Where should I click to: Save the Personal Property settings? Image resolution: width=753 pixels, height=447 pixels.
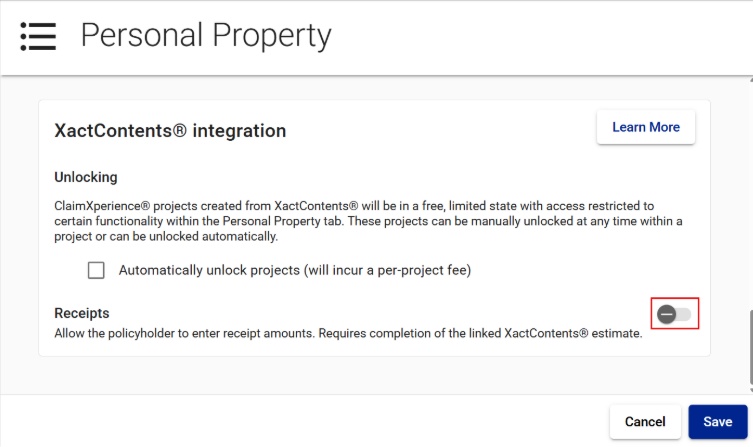coord(717,422)
